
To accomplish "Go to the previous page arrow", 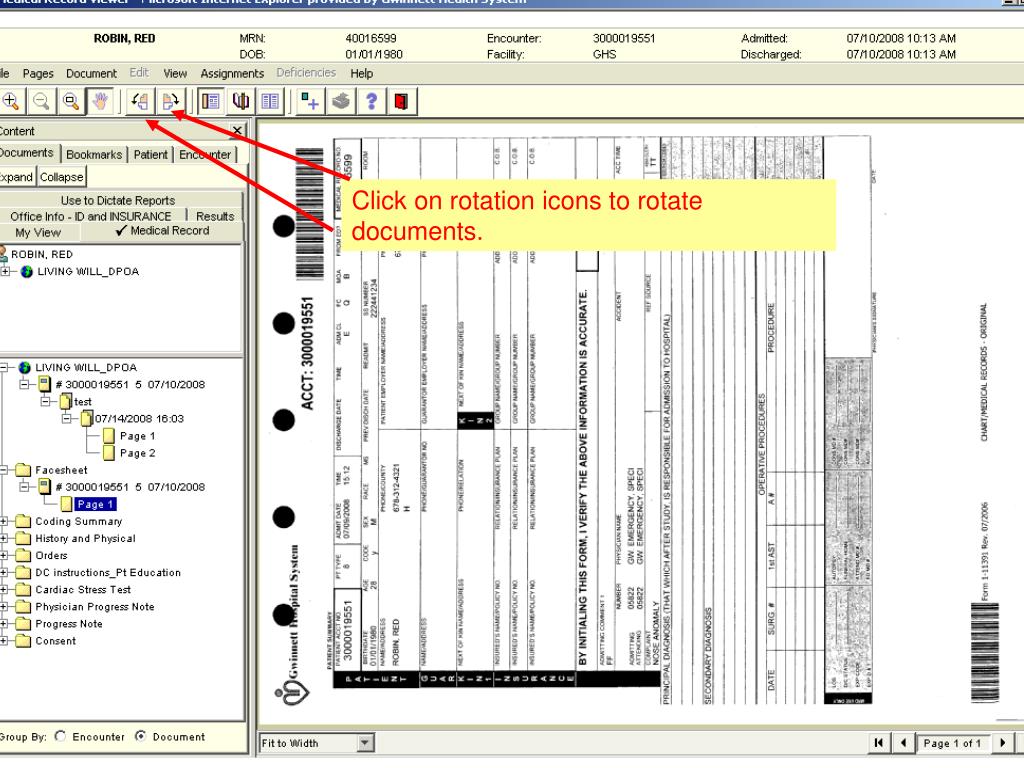I will (904, 743).
